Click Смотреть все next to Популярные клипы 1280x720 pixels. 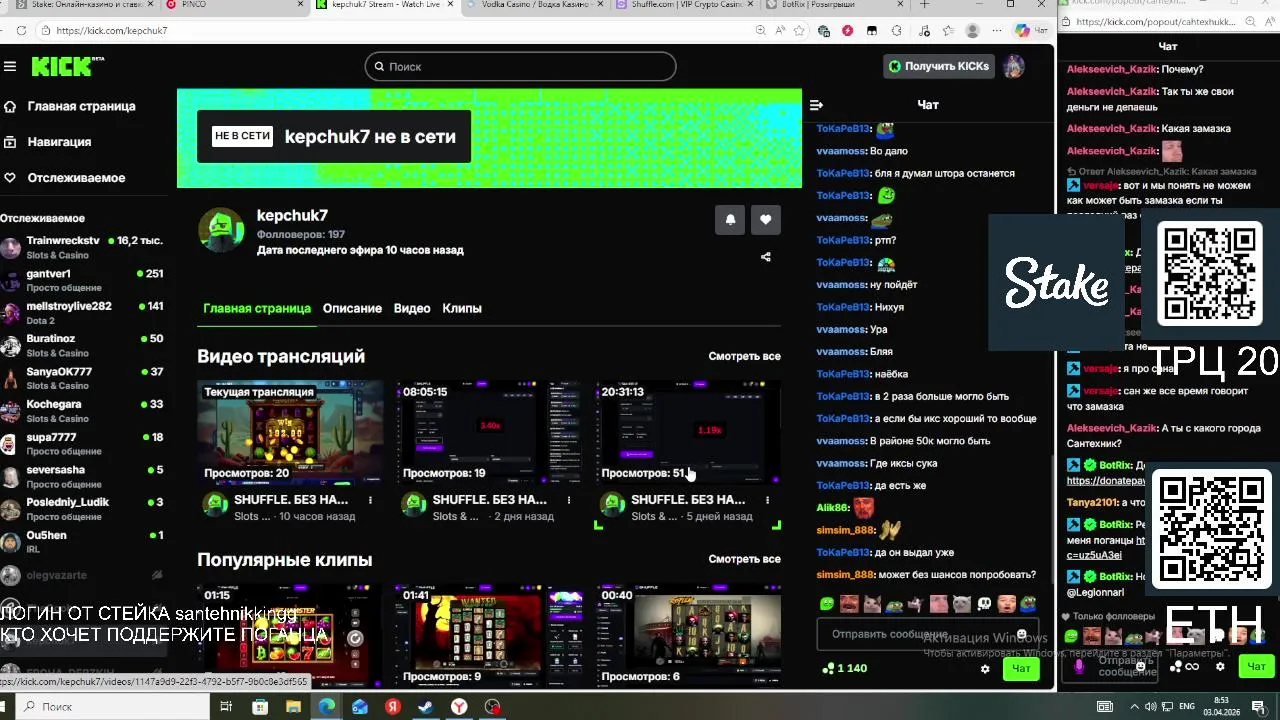pyautogui.click(x=745, y=560)
